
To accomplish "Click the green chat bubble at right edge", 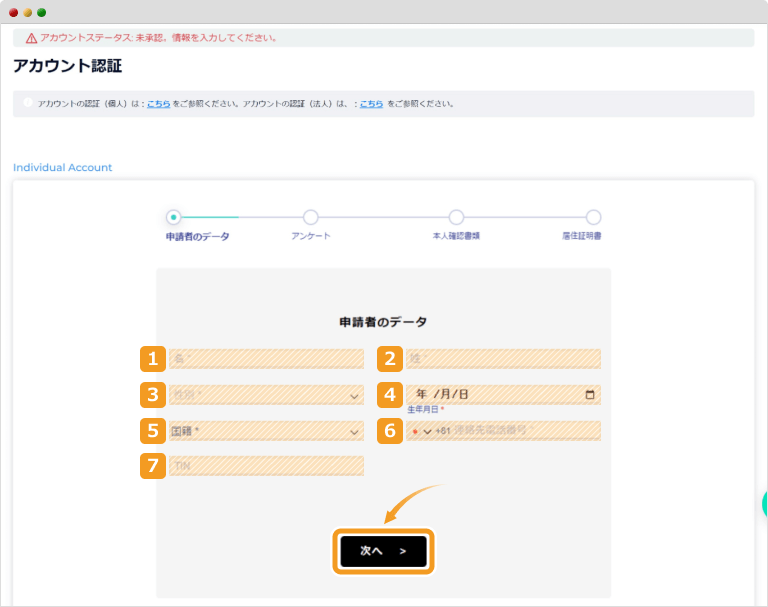I will (765, 504).
